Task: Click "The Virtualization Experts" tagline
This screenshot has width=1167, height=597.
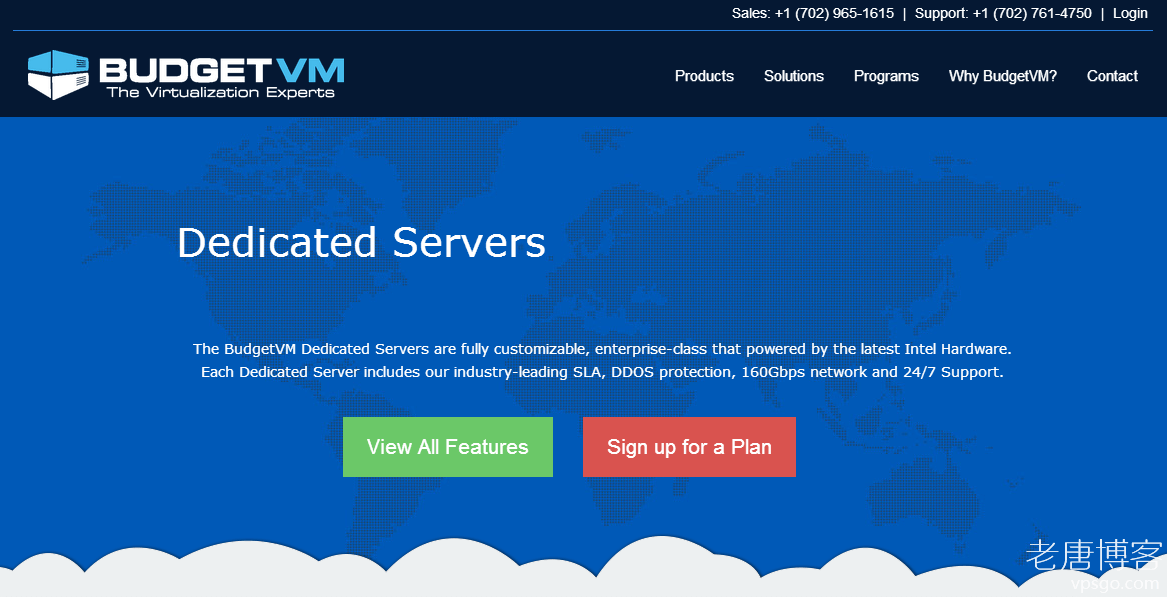Action: (x=221, y=92)
